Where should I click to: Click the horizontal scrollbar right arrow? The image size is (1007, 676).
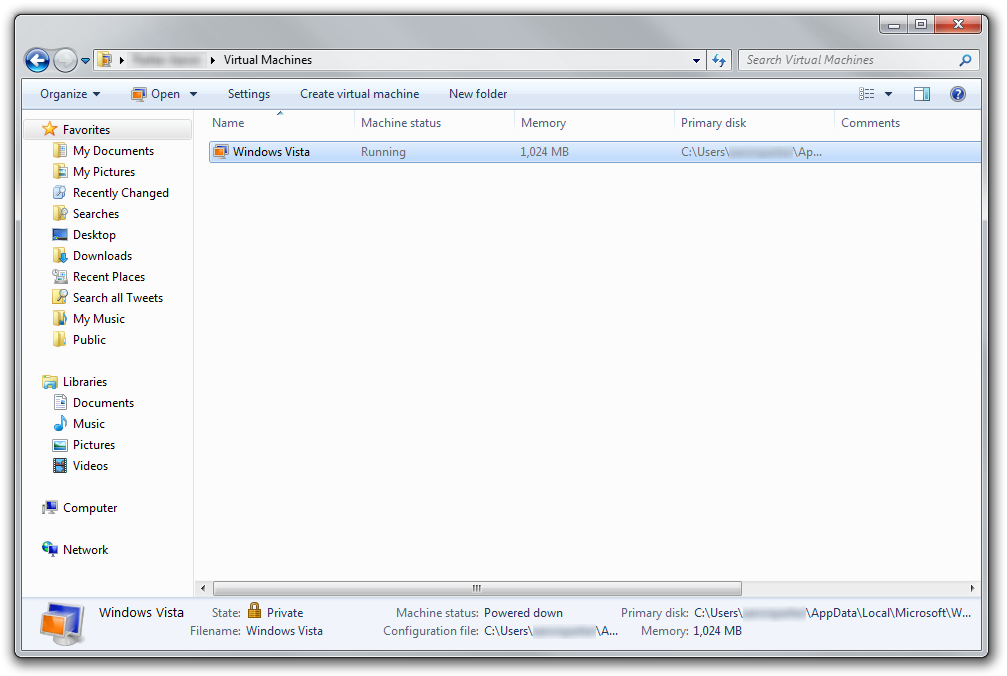click(972, 588)
